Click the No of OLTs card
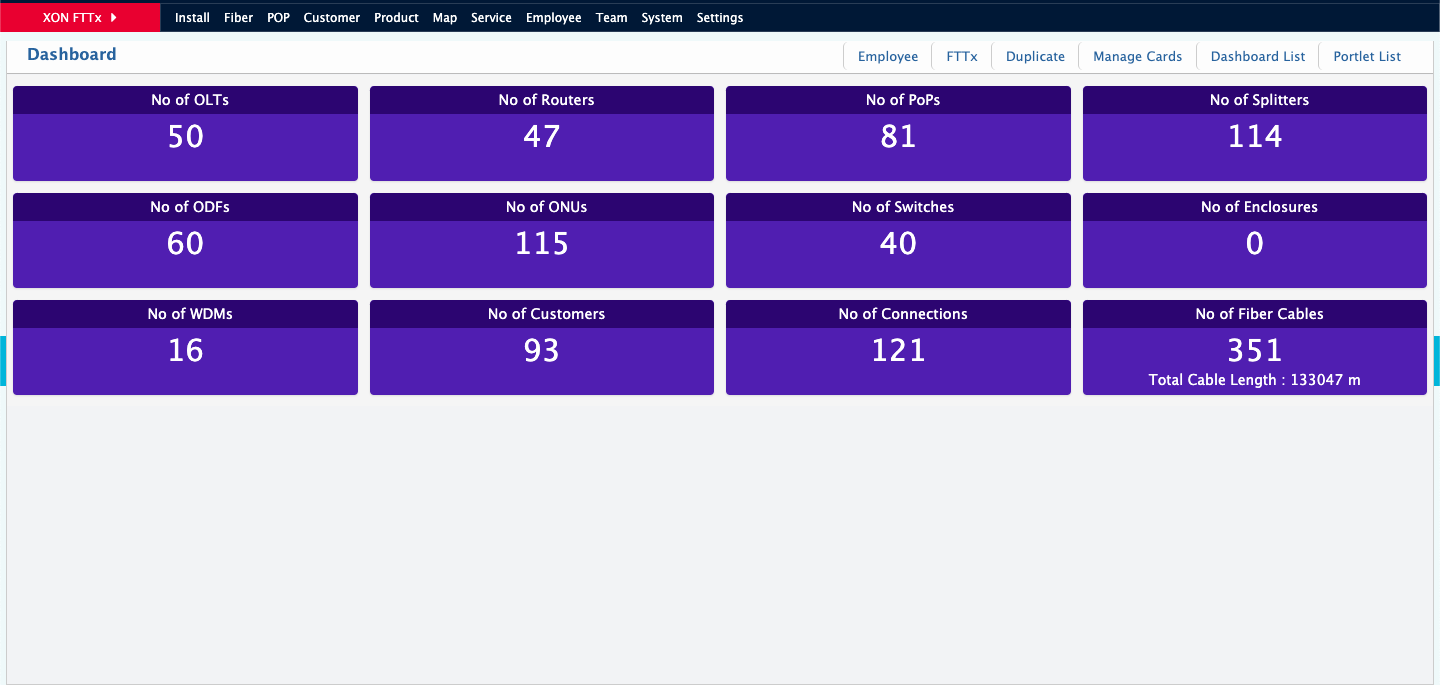1440x685 pixels. [185, 134]
